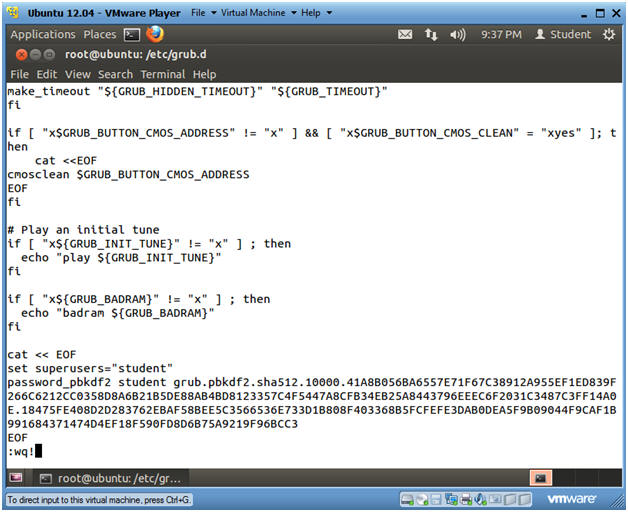Click the Show Desktop icon in bottom panel

16,477
